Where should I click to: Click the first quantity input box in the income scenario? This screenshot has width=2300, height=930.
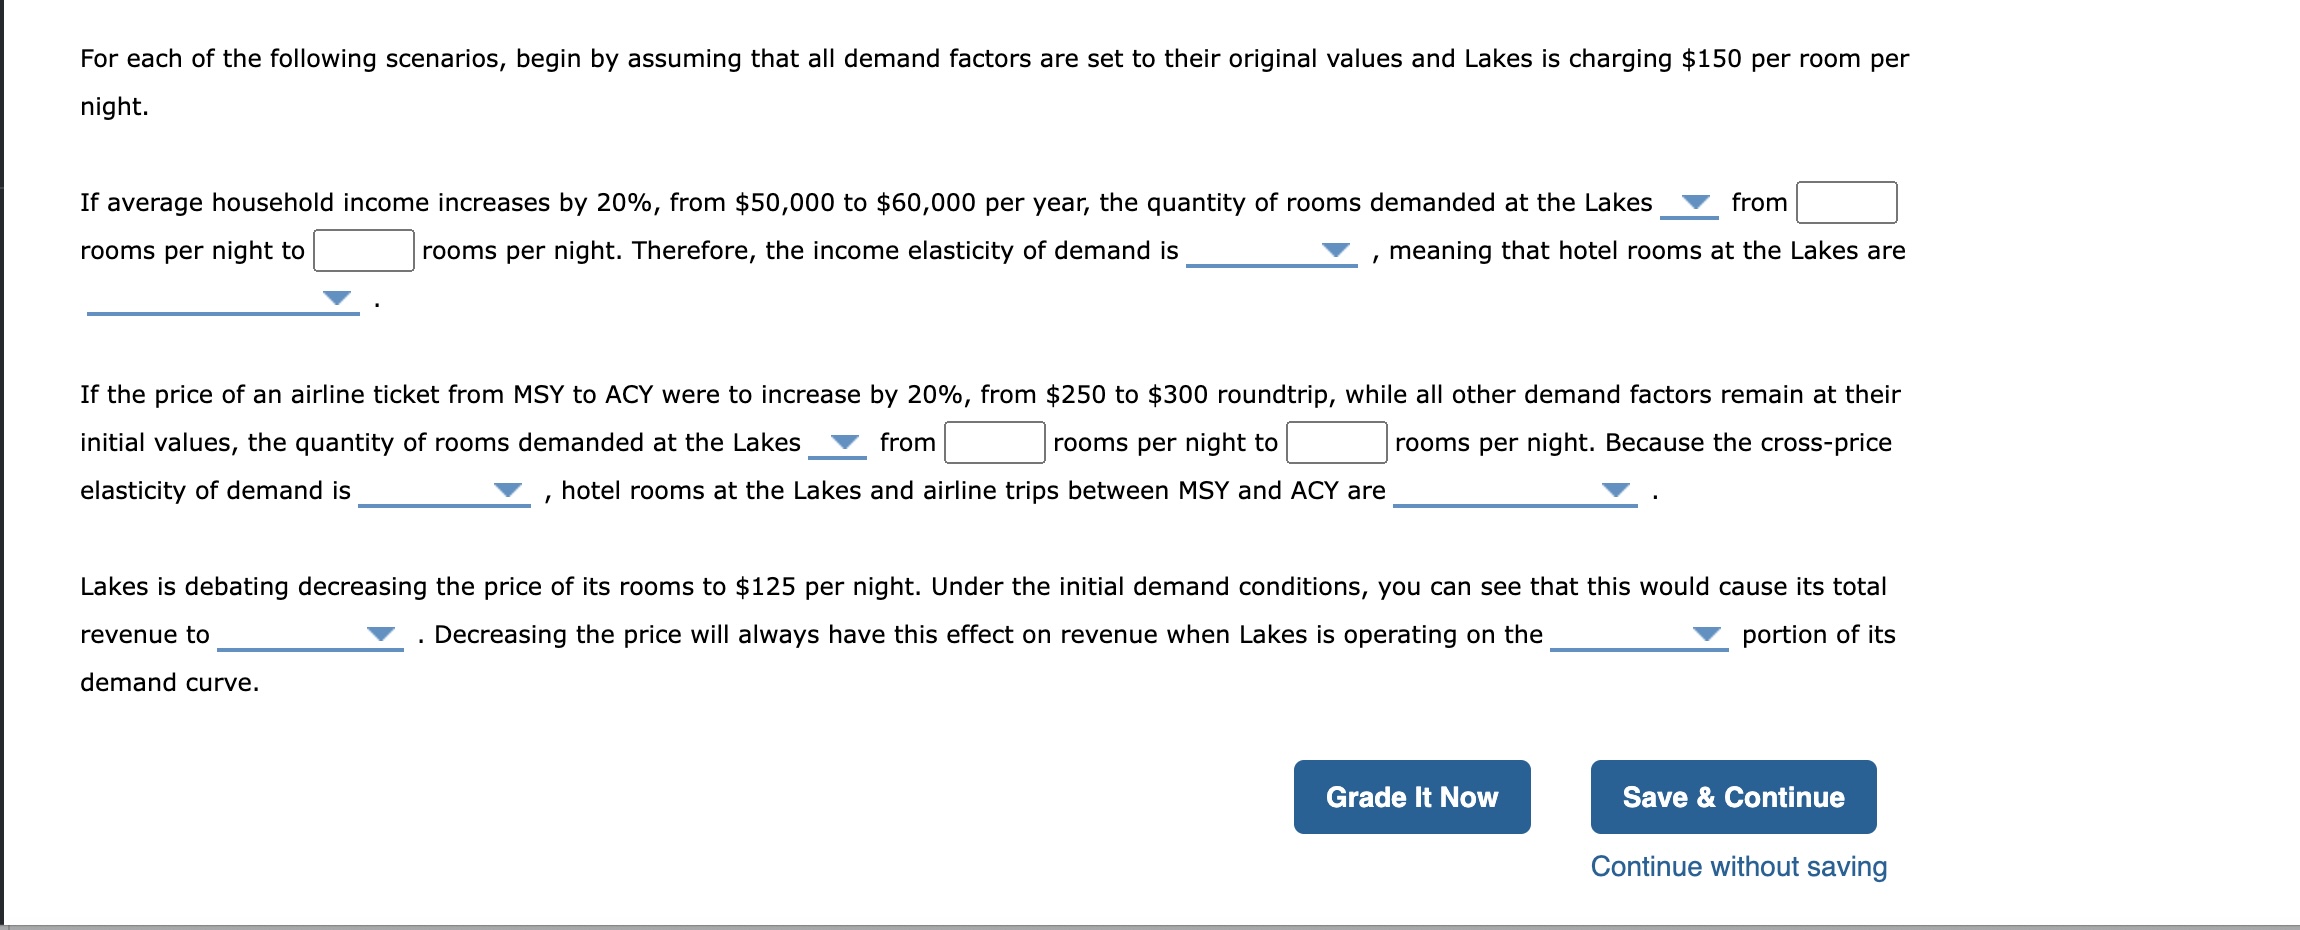pyautogui.click(x=1847, y=202)
